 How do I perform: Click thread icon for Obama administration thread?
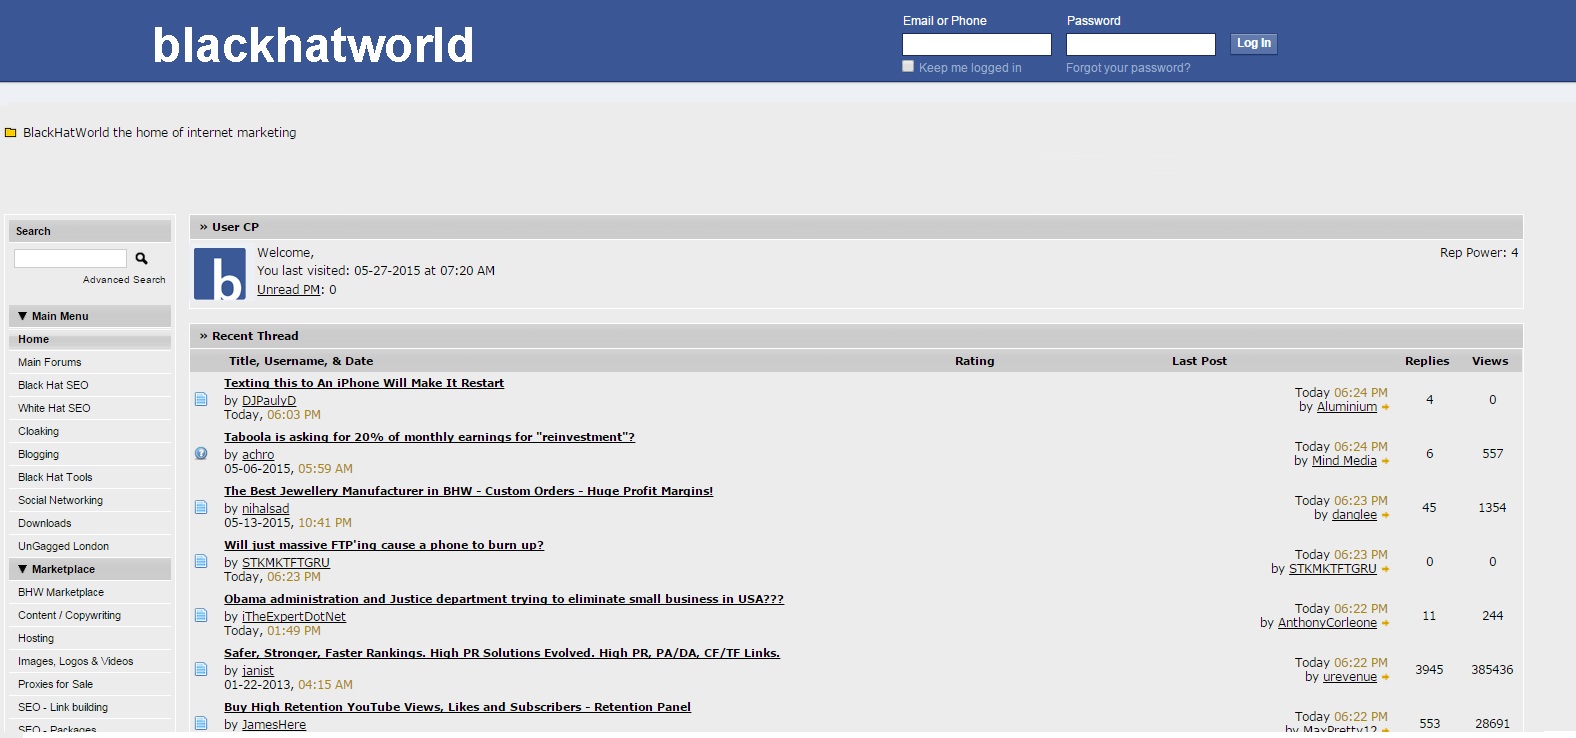click(x=201, y=615)
